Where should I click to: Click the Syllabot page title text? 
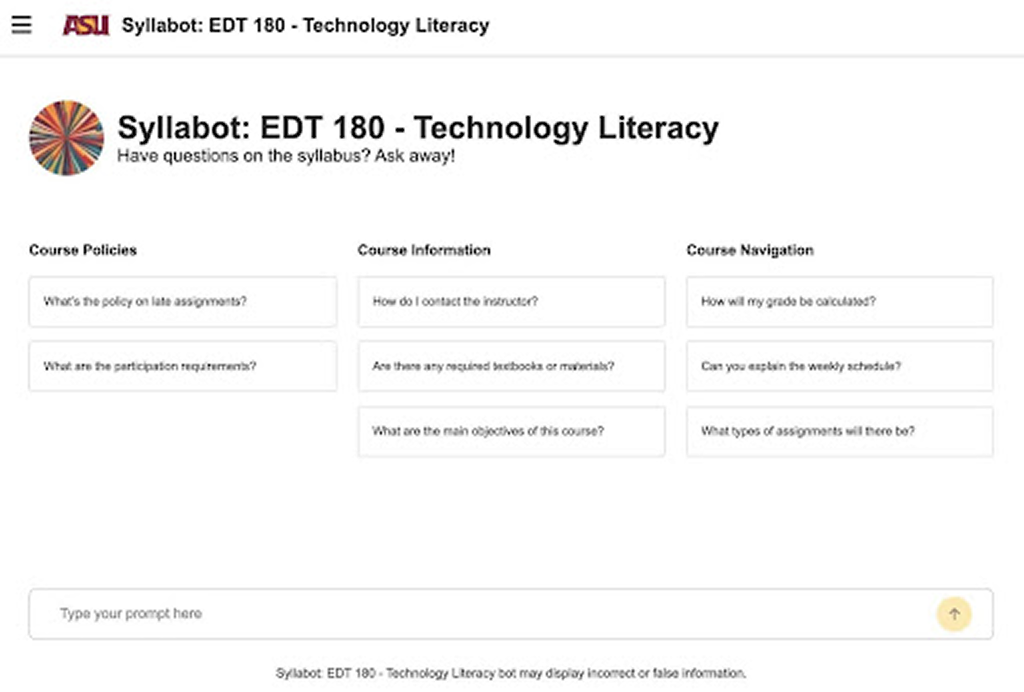coord(418,128)
